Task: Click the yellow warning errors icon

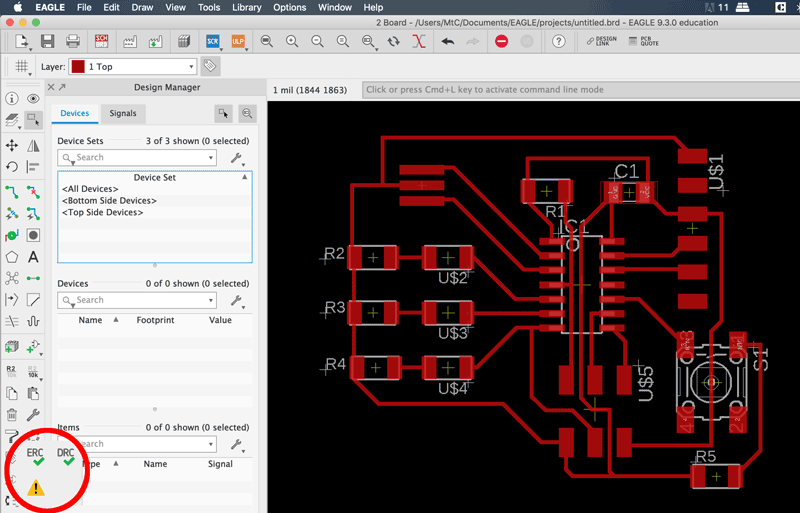Action: [36, 488]
